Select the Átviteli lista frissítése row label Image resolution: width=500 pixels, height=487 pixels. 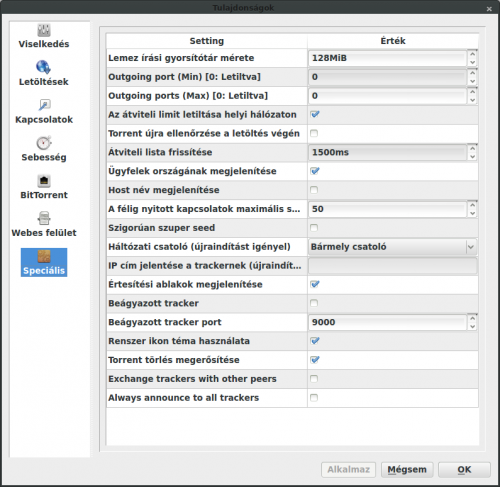(x=160, y=153)
